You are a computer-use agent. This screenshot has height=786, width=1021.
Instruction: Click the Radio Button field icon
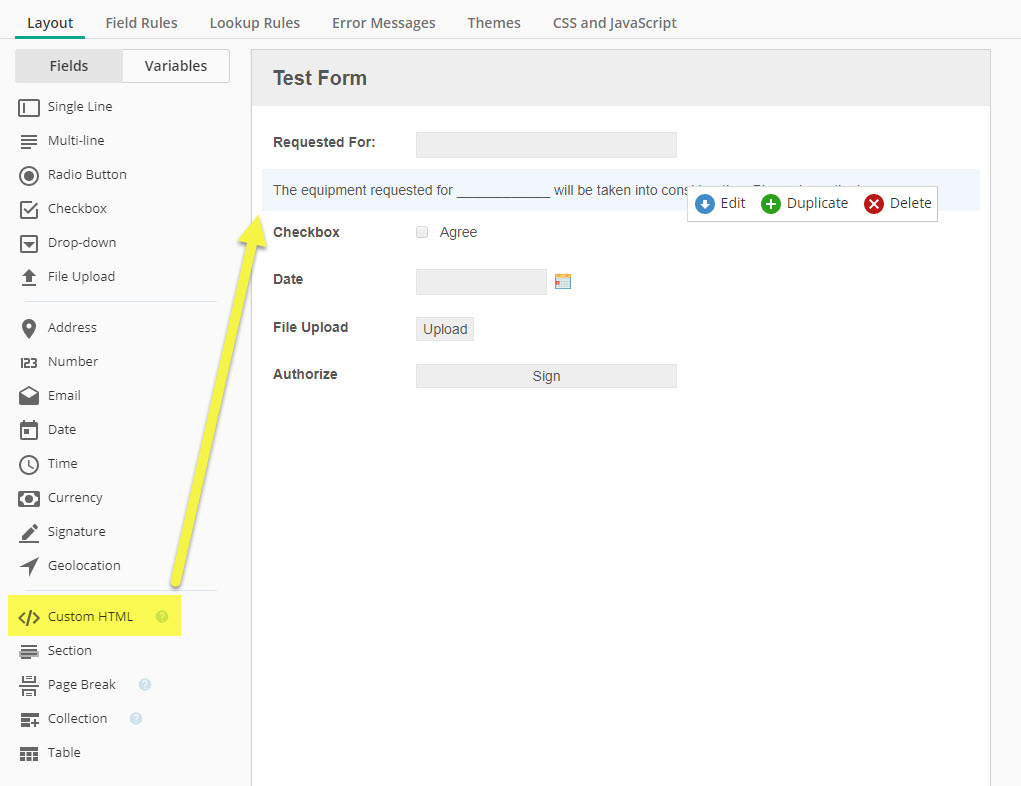click(x=29, y=175)
